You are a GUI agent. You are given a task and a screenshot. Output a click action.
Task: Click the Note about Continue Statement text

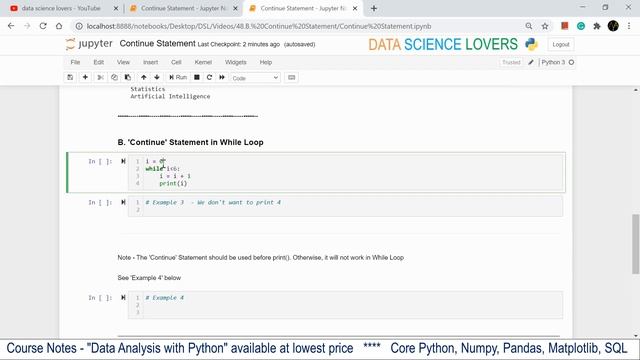(x=261, y=258)
